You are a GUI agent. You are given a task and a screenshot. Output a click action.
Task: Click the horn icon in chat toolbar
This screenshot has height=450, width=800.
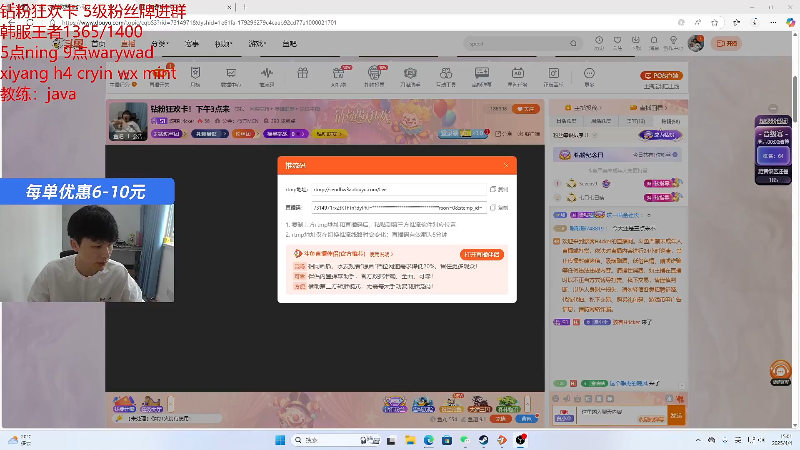pos(566,398)
